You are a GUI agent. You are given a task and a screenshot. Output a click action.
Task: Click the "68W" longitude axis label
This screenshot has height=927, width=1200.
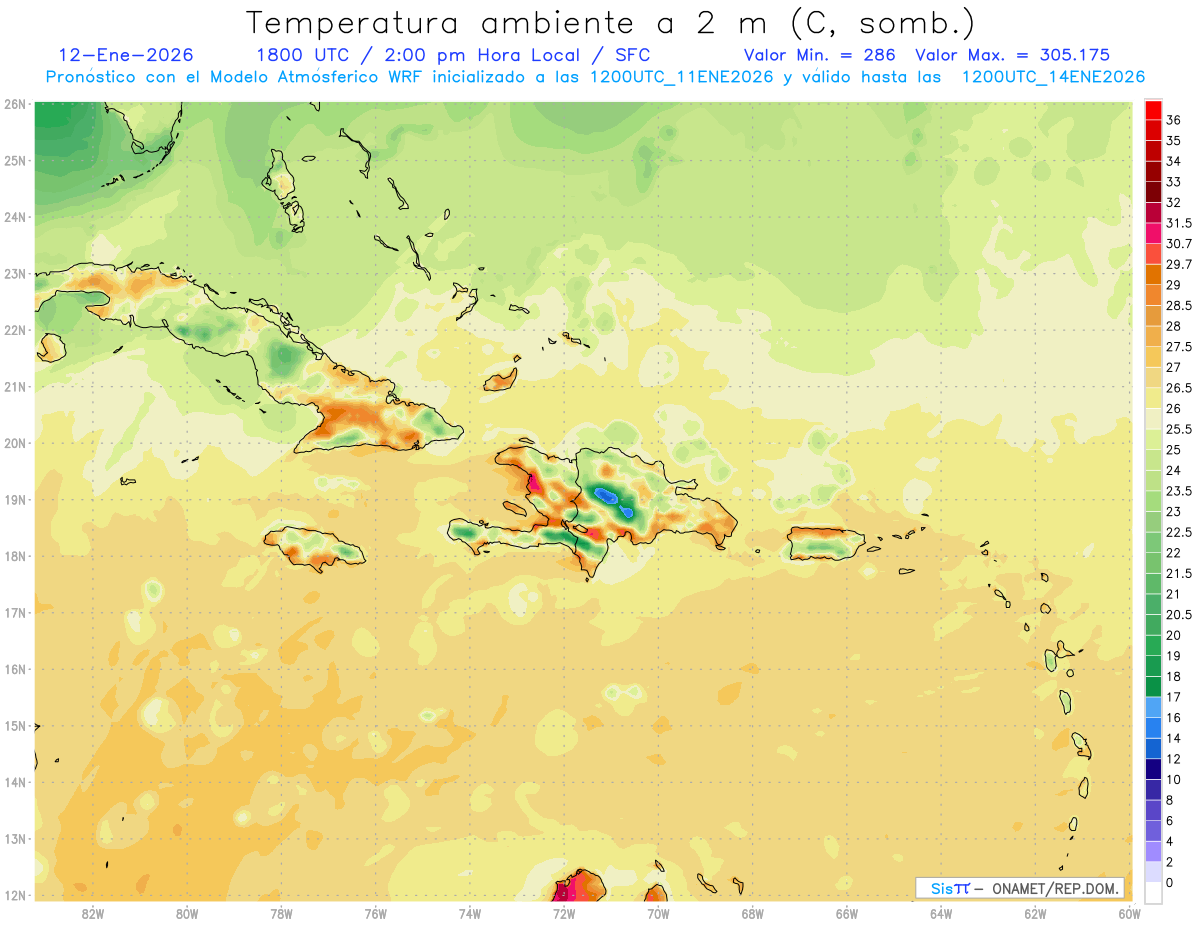[752, 913]
